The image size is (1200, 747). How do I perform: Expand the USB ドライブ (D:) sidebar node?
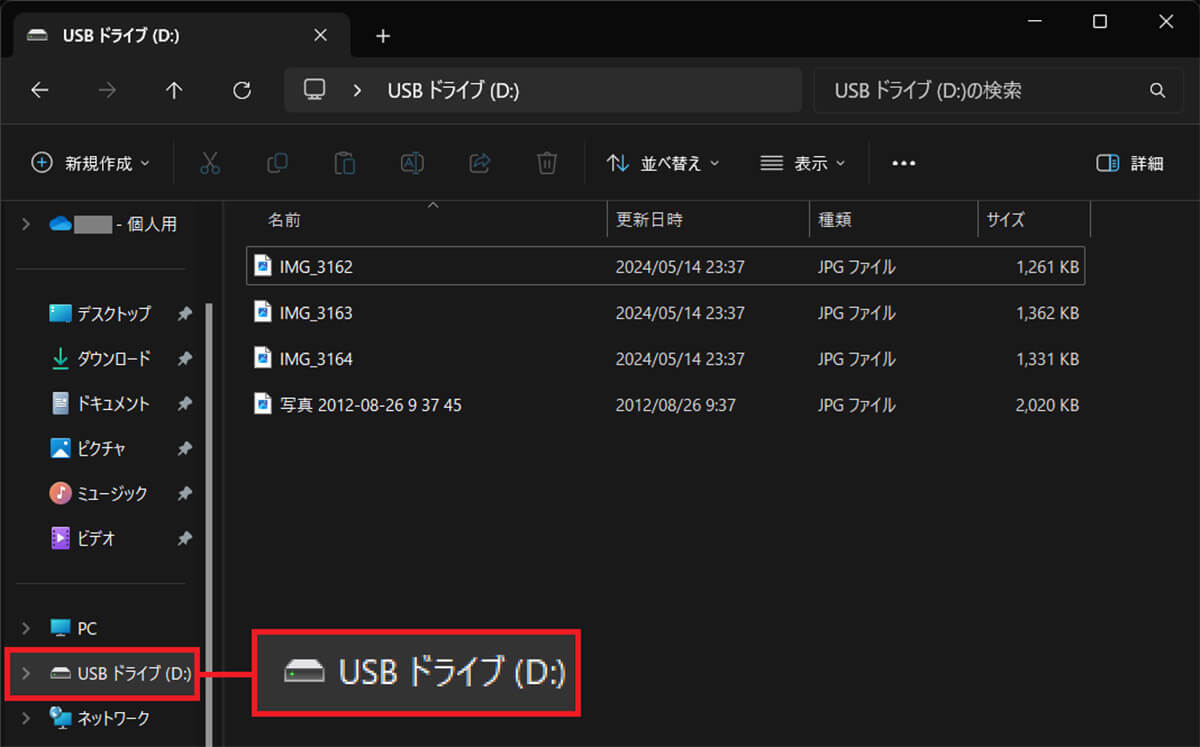pos(26,673)
